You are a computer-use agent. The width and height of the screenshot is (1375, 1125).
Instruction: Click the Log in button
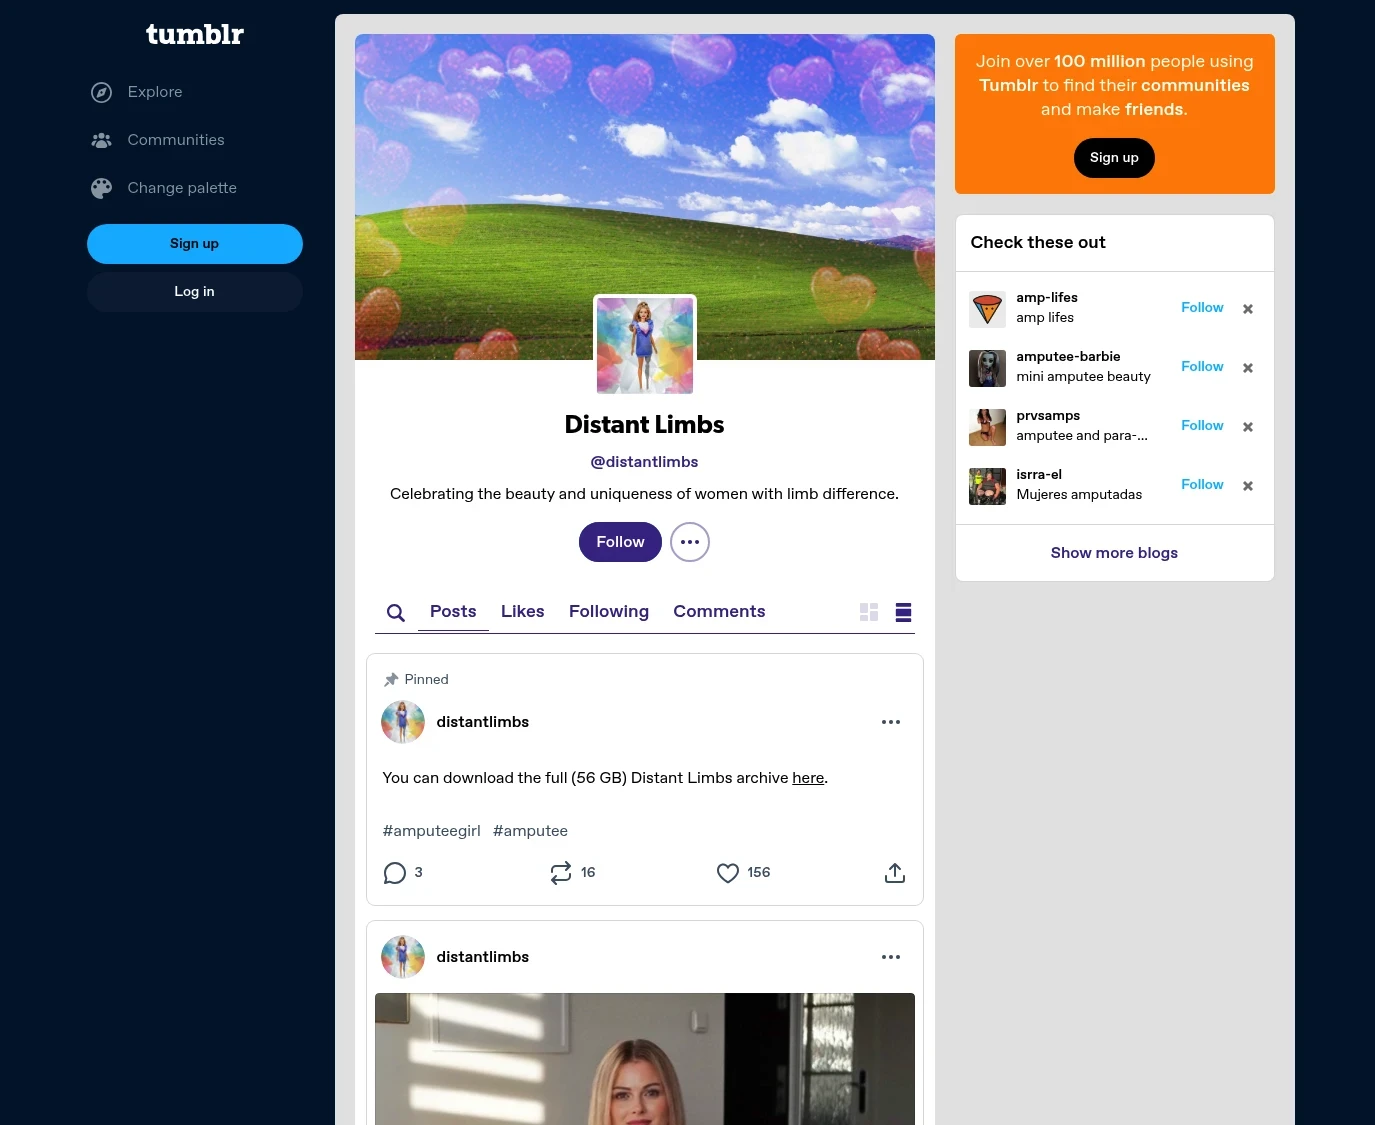coord(195,292)
